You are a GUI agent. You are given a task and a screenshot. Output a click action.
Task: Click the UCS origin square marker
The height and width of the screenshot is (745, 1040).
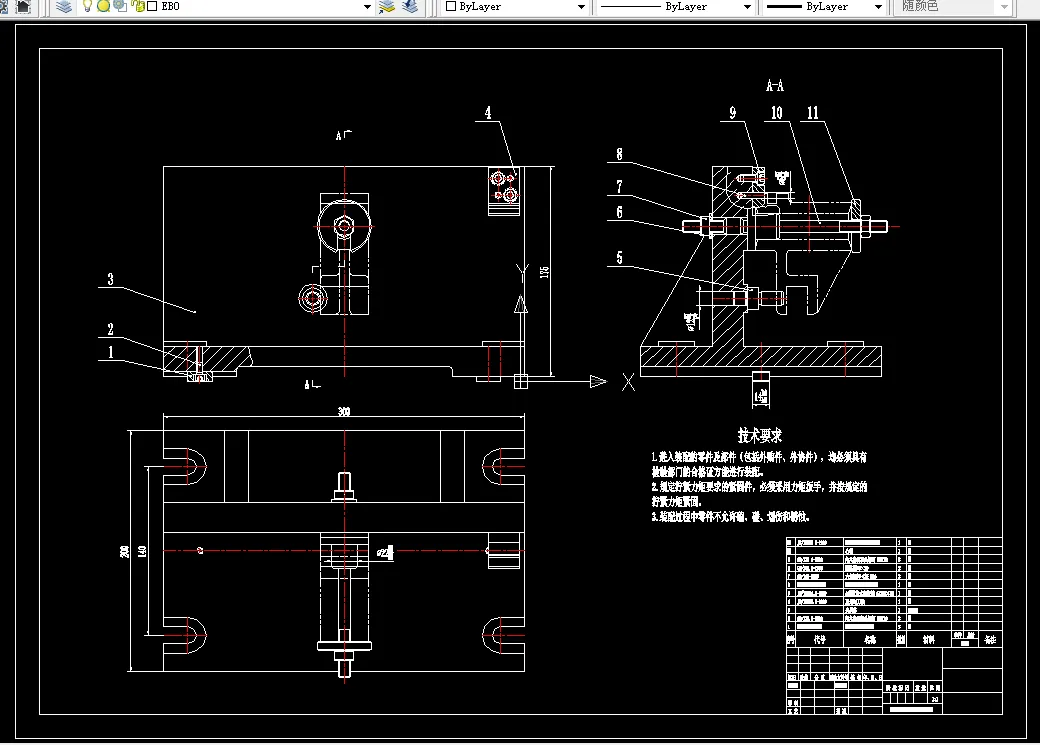tap(521, 381)
